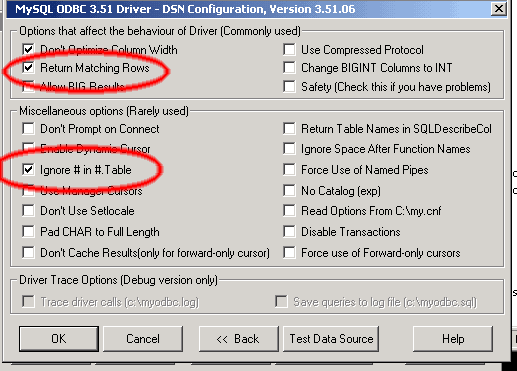Enable Pad CHAR to Full Length
This screenshot has height=371, width=517.
[28, 232]
